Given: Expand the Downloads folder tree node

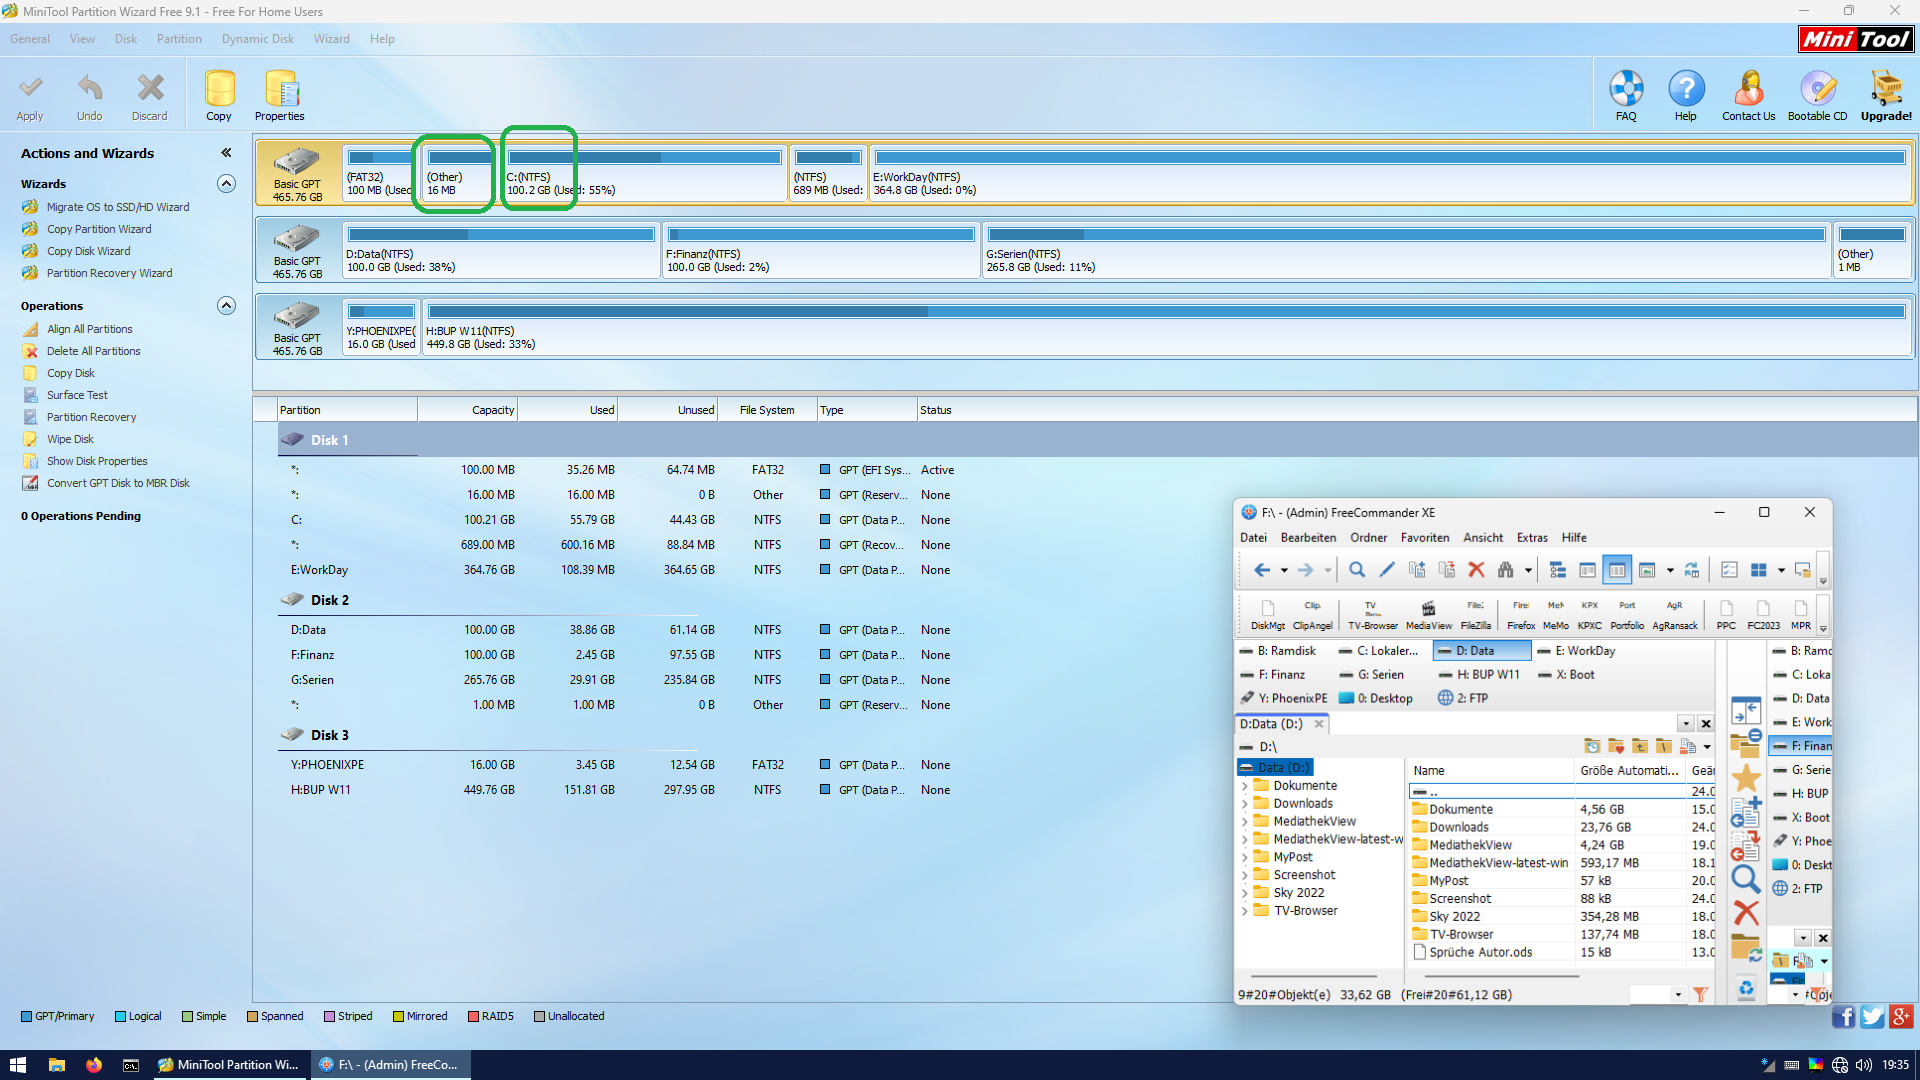Looking at the screenshot, I should pos(1245,804).
